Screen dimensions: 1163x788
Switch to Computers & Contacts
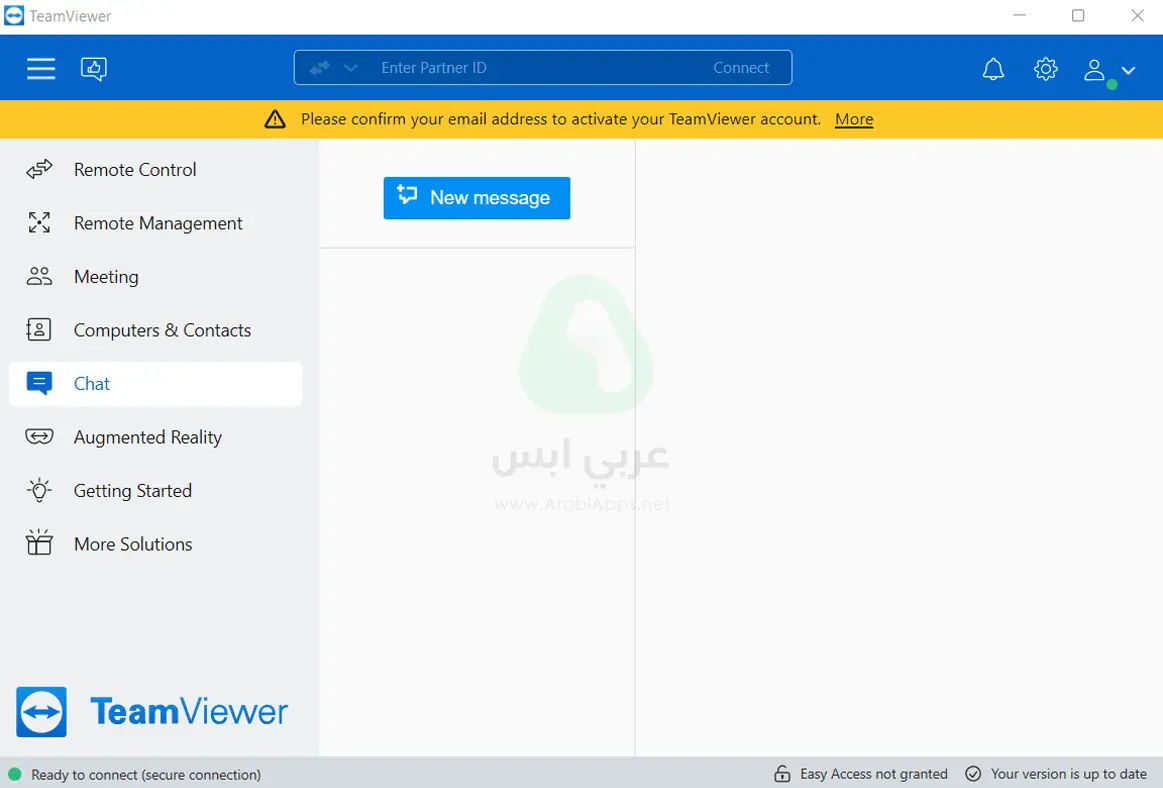pos(162,330)
